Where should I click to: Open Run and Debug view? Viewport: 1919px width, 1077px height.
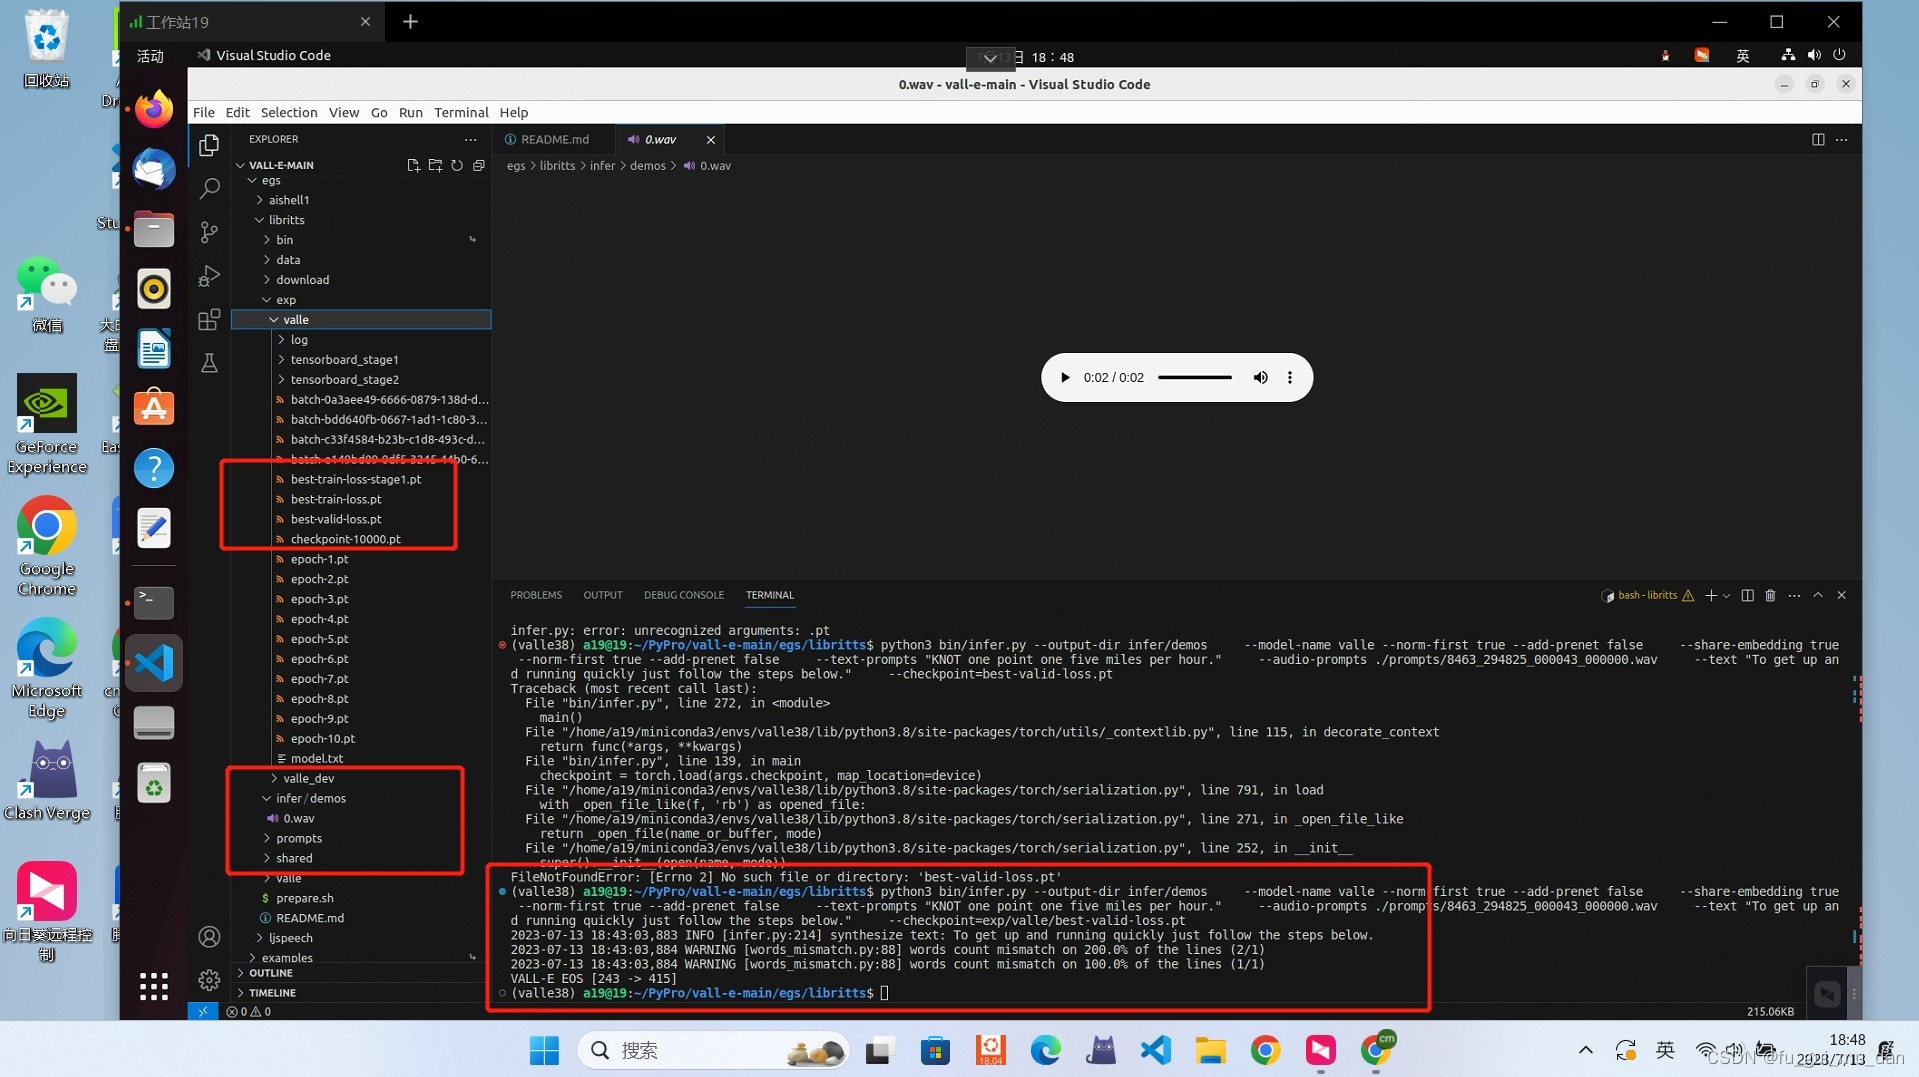pyautogui.click(x=209, y=276)
